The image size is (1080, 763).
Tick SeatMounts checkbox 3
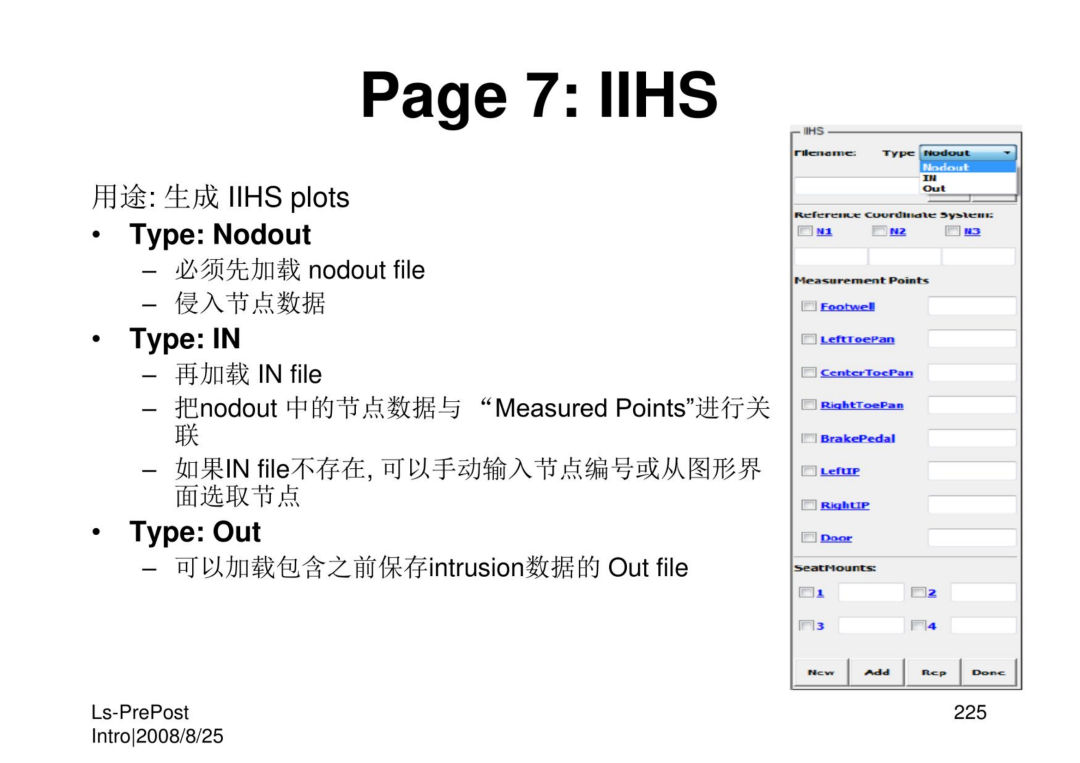806,625
